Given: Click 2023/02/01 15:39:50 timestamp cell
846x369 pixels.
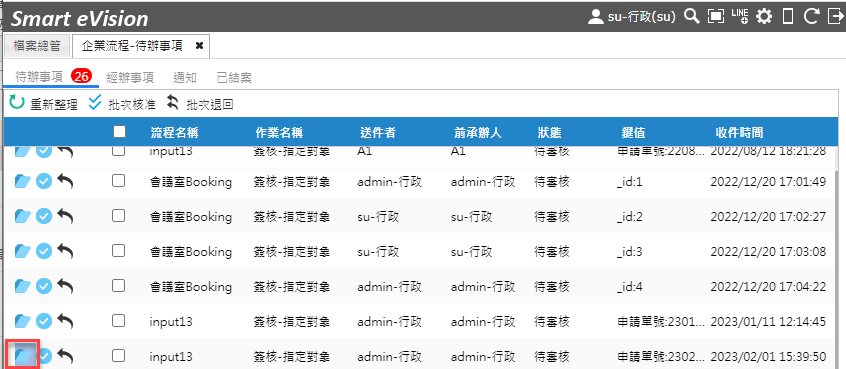Looking at the screenshot, I should [768, 356].
